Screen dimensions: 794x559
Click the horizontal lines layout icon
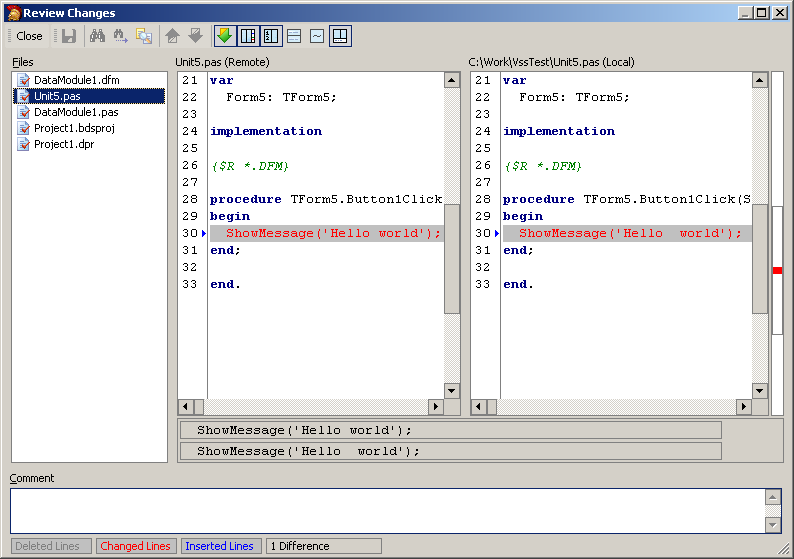(294, 36)
